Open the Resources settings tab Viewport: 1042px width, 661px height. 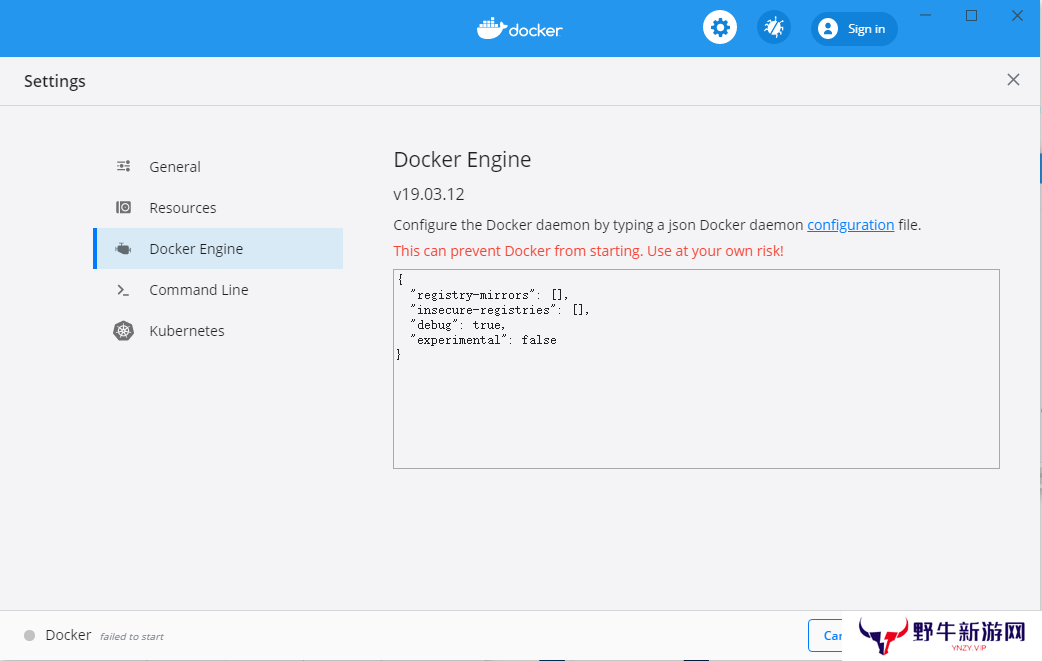(x=219, y=208)
